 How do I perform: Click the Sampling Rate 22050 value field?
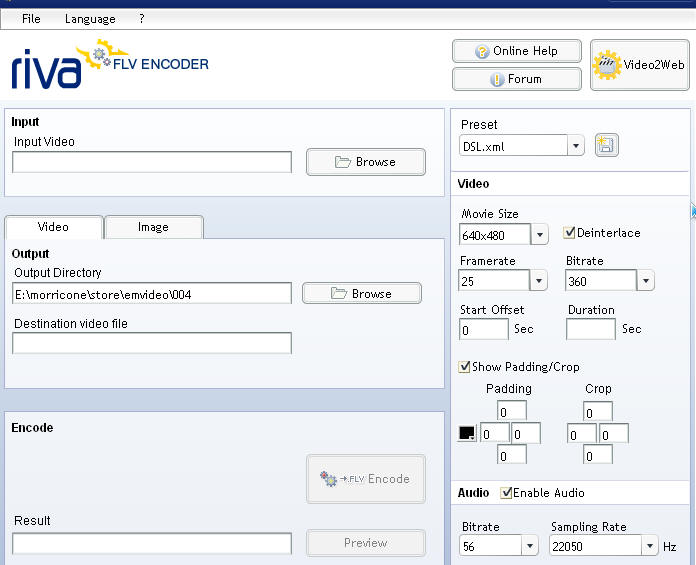coord(596,545)
